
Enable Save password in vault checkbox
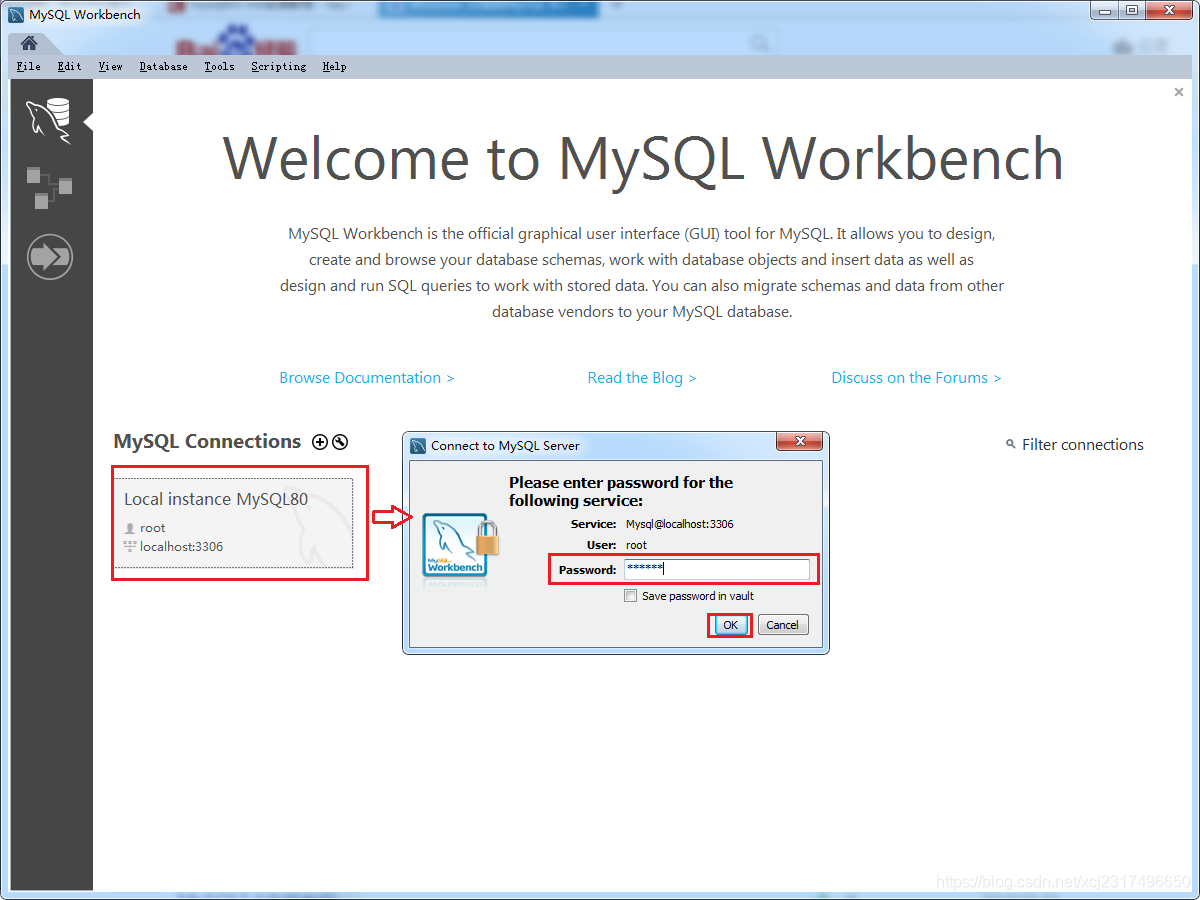pyautogui.click(x=630, y=596)
